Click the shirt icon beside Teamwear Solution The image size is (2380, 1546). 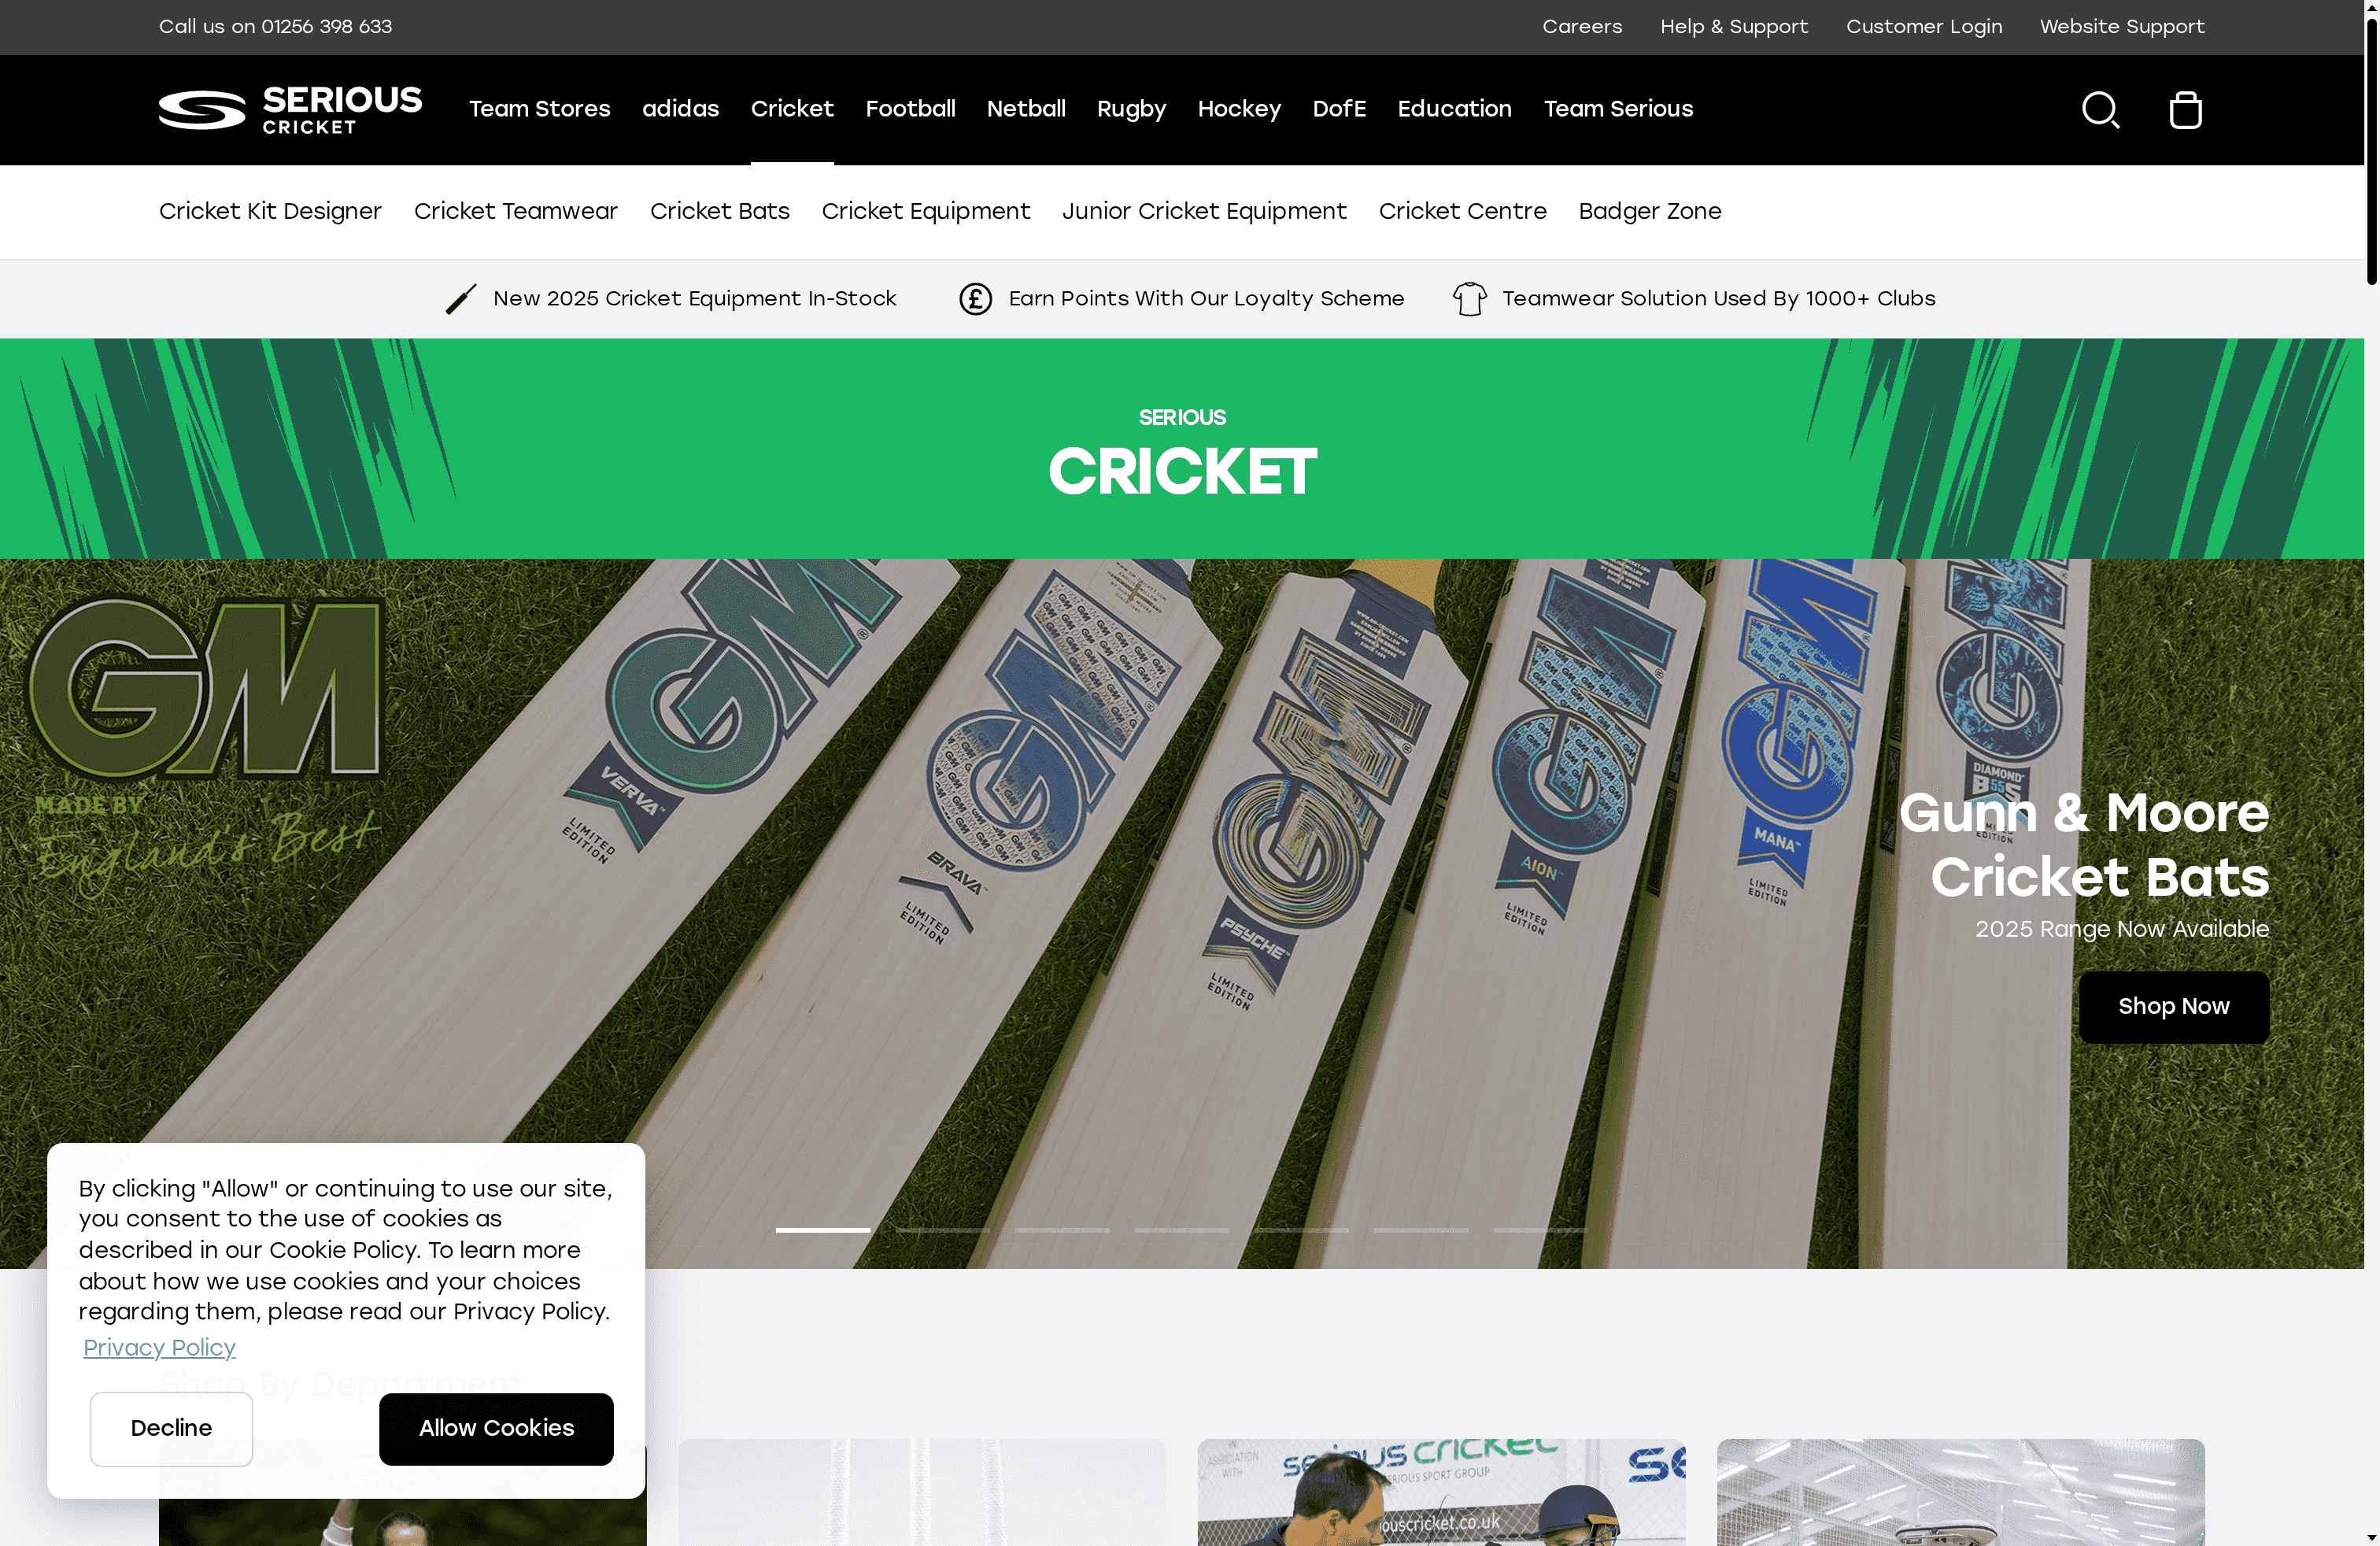1469,298
